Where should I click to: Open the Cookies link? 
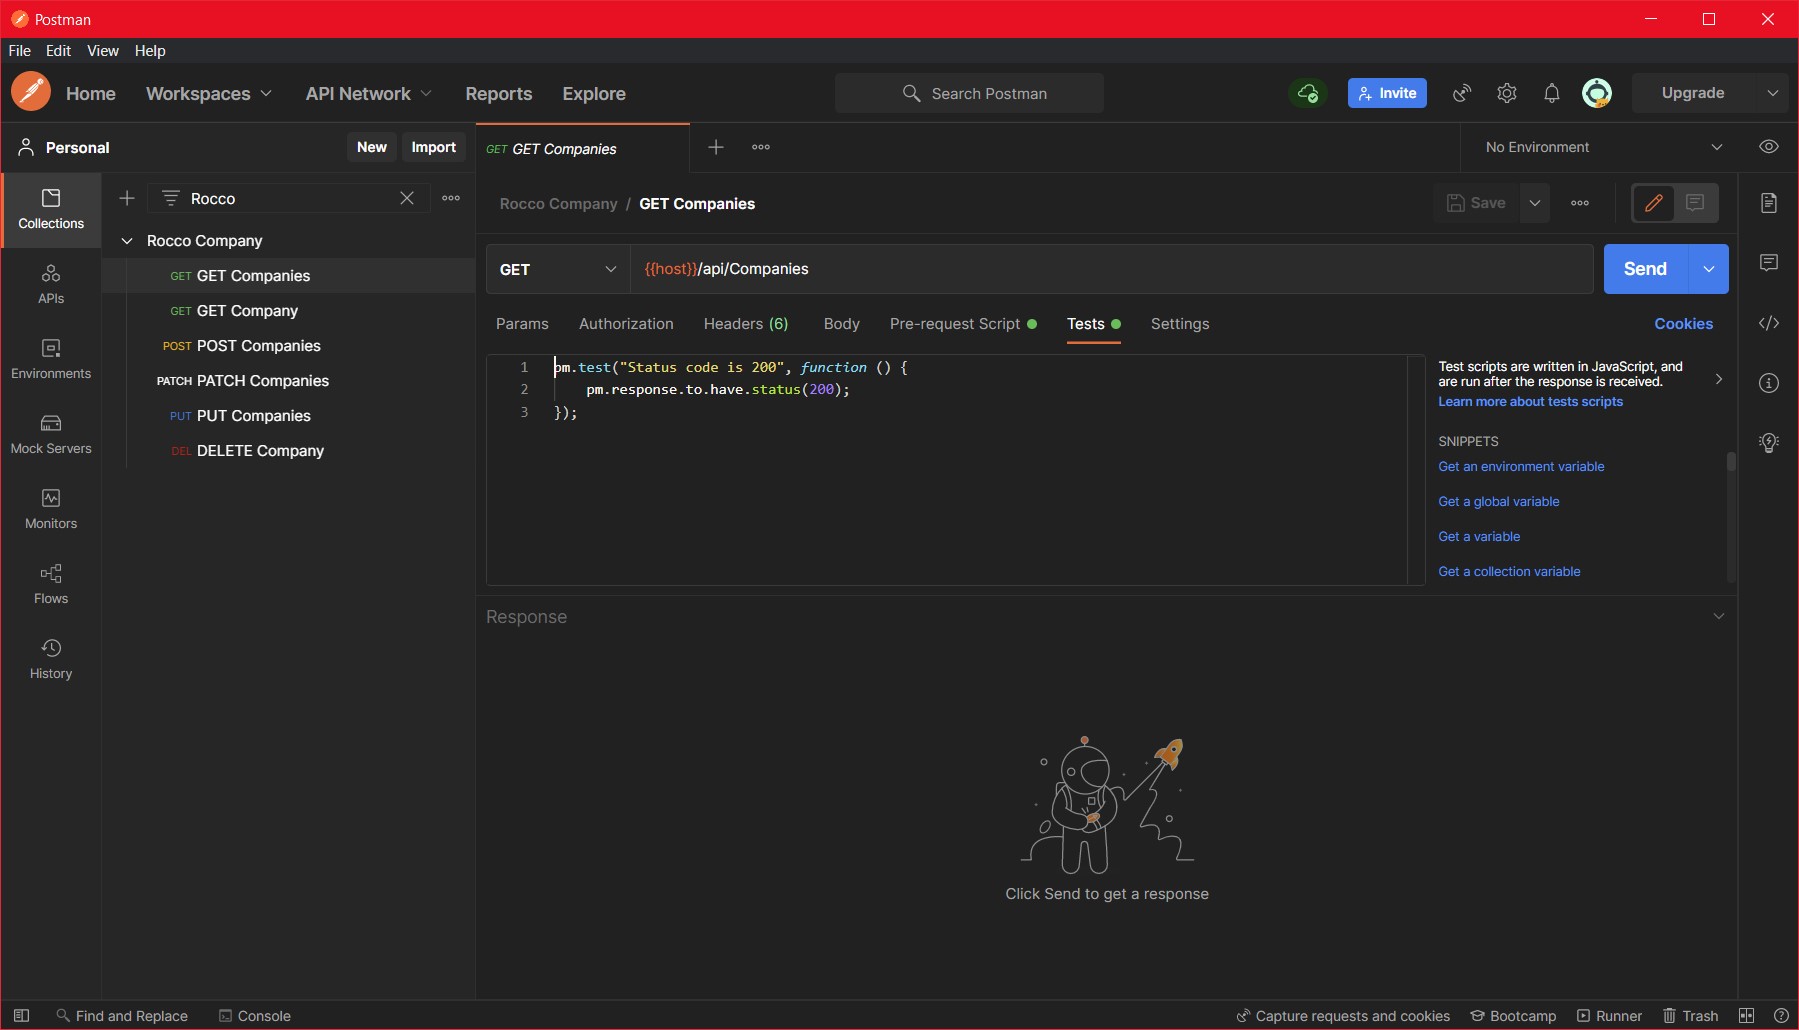coord(1683,324)
